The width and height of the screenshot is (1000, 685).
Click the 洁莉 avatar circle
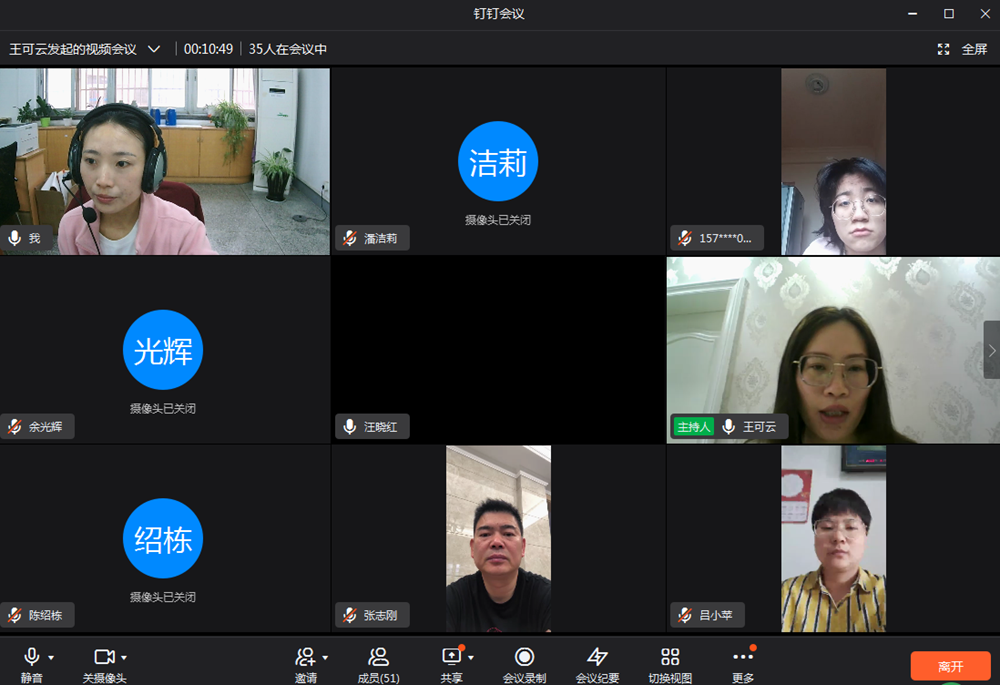(498, 162)
